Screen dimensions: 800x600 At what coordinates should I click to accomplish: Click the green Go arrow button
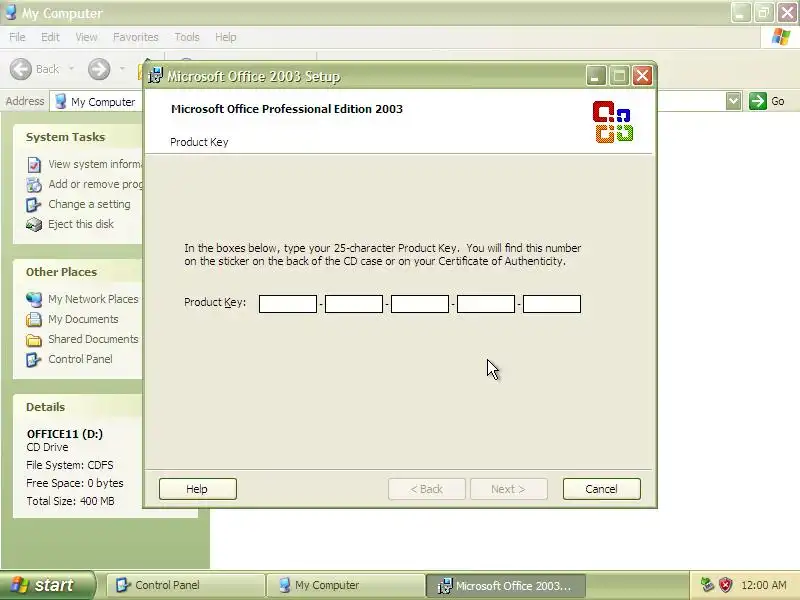coord(758,101)
